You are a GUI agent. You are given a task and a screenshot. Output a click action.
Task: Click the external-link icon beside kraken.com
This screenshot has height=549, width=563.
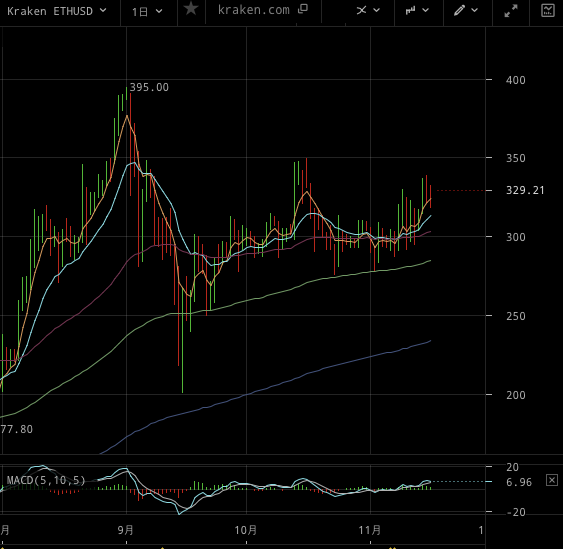coord(303,9)
